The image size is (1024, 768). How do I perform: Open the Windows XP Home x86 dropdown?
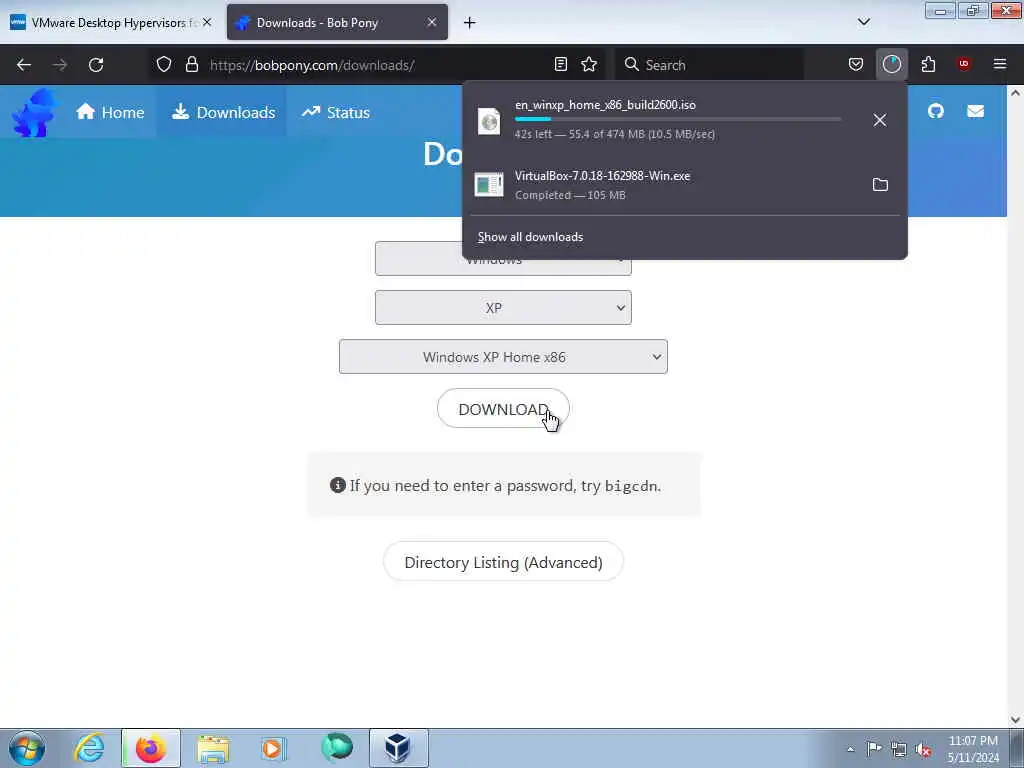503,357
